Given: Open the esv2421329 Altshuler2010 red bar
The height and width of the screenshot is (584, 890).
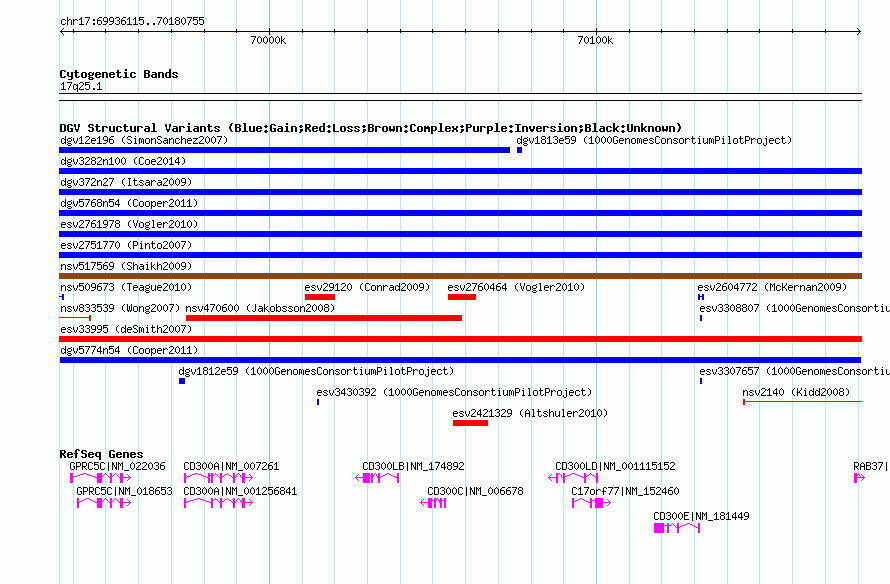Looking at the screenshot, I should tap(470, 423).
